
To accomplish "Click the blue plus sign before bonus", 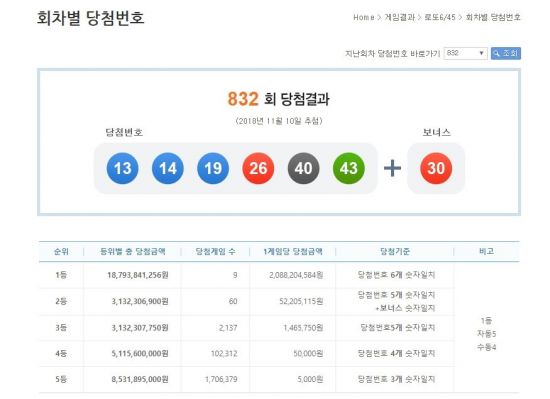I will pyautogui.click(x=393, y=168).
